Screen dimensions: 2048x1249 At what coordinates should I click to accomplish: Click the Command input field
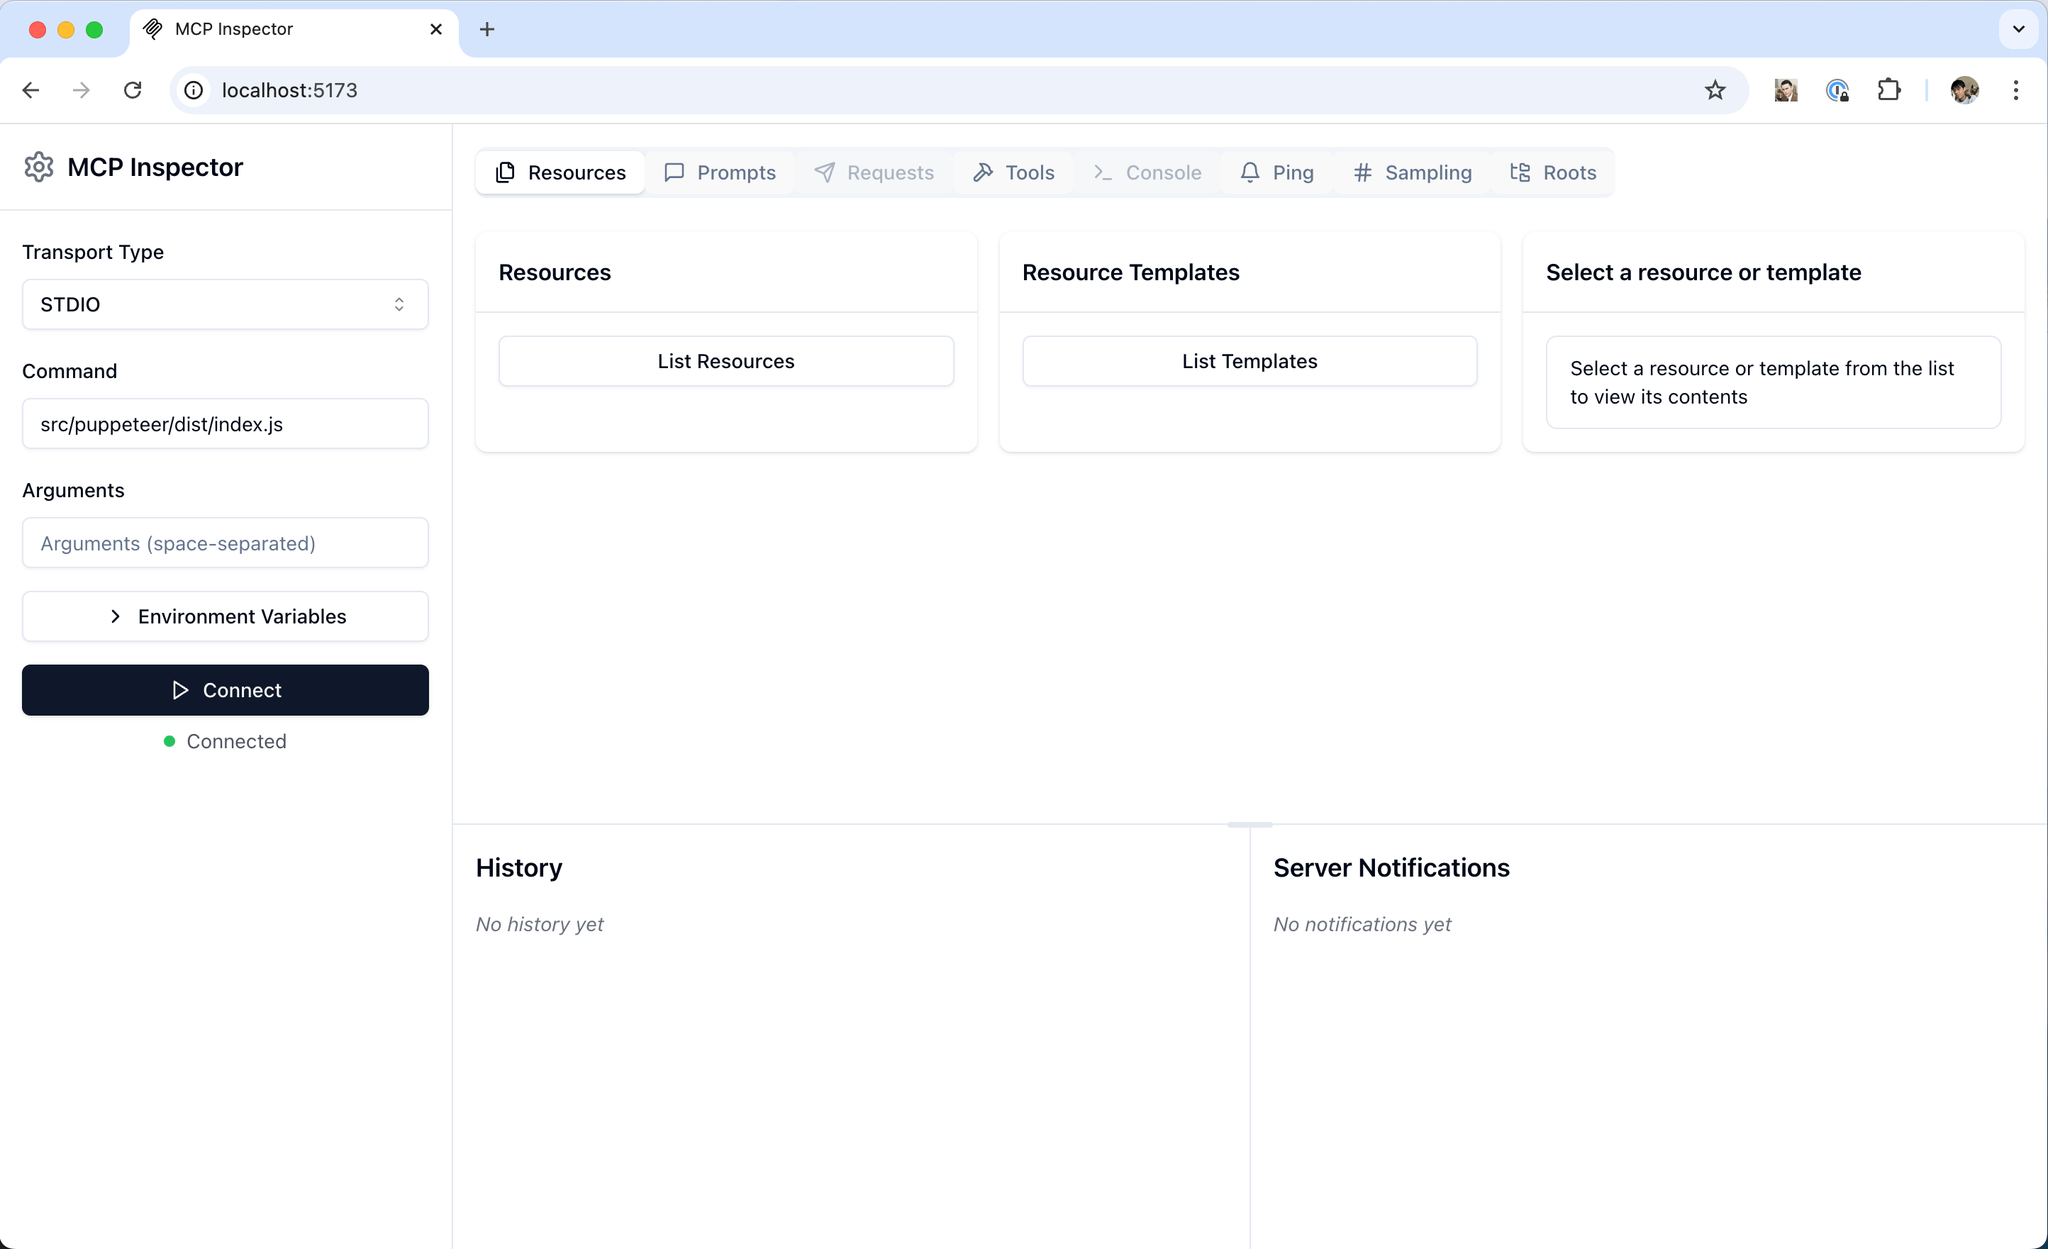[x=225, y=423]
